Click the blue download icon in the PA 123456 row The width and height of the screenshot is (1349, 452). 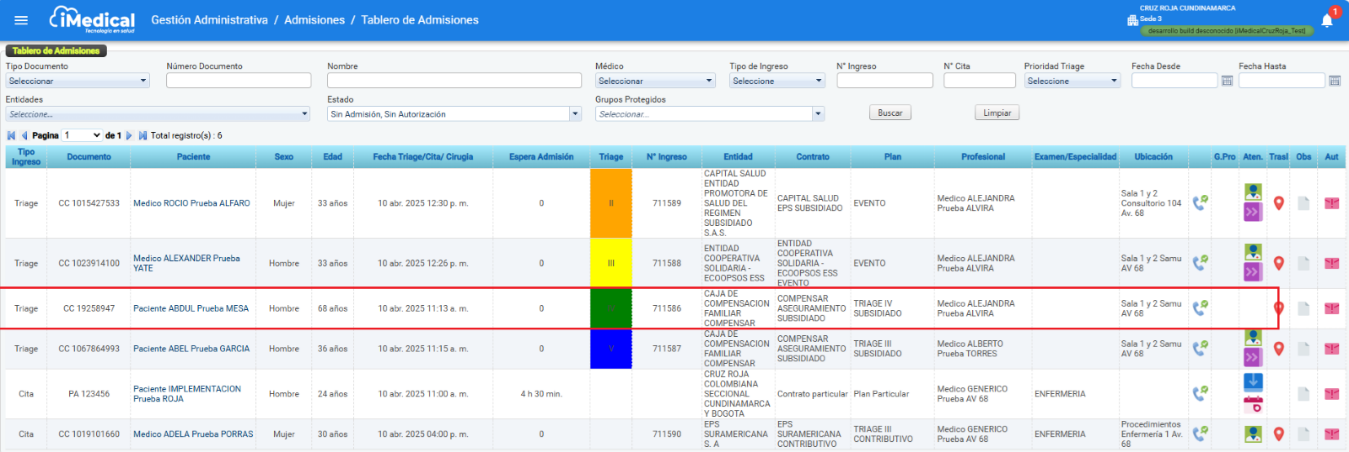[1253, 382]
